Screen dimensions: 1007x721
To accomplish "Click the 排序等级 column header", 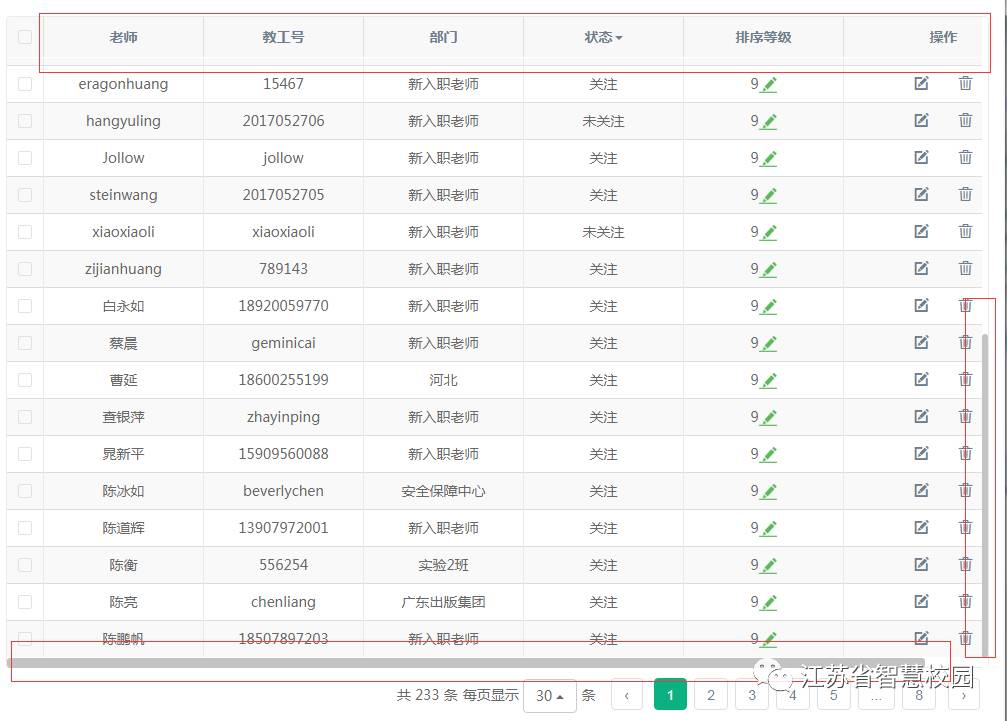I will 764,37.
